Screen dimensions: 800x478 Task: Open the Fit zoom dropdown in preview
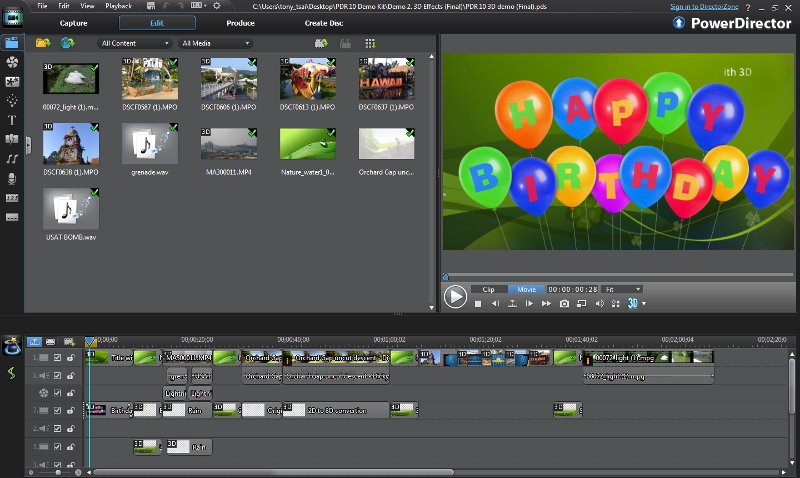pos(619,289)
